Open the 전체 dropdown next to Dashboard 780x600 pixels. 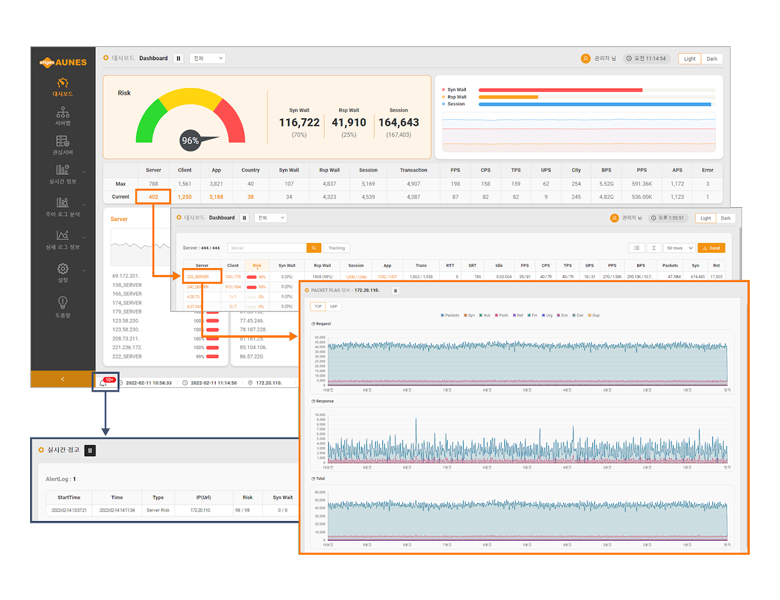click(207, 59)
